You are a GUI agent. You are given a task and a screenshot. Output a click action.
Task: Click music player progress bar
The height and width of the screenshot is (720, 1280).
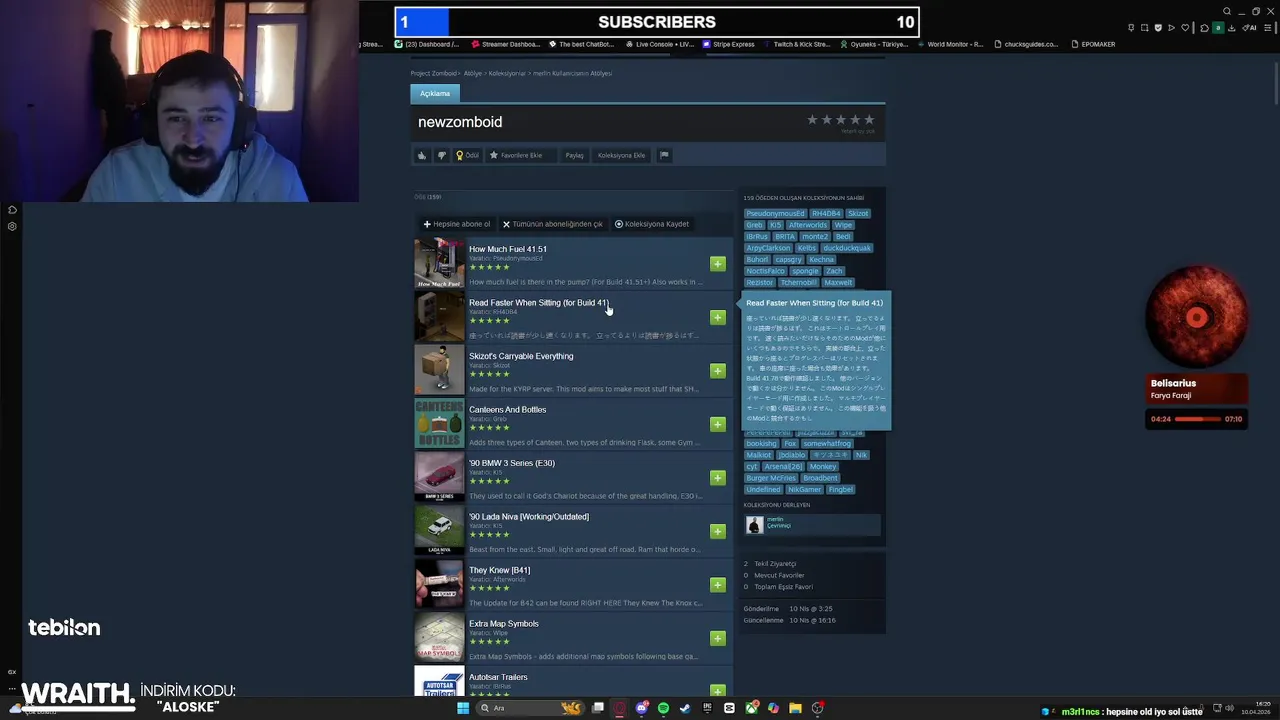pyautogui.click(x=1197, y=419)
